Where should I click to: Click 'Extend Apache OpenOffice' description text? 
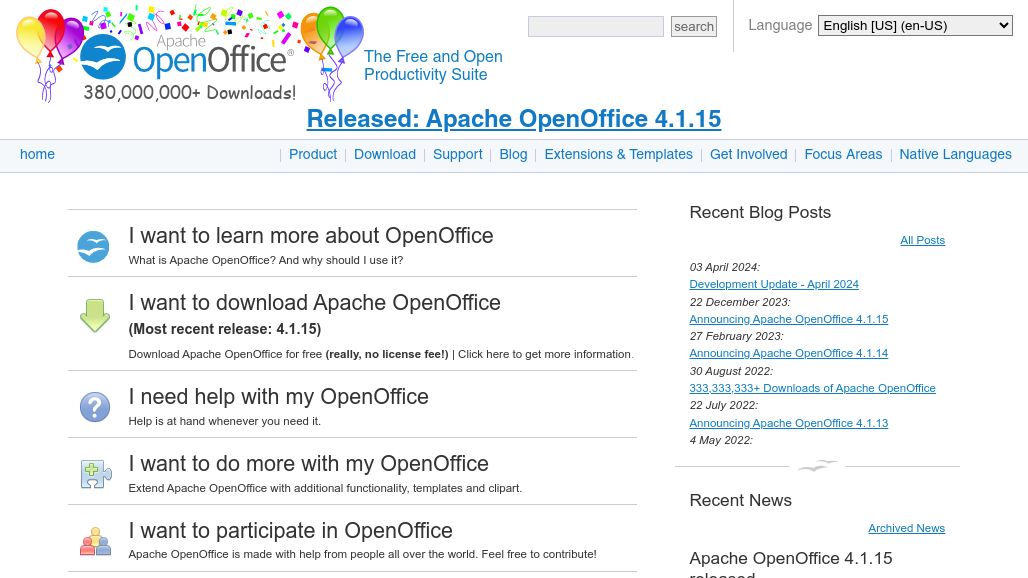pos(325,488)
